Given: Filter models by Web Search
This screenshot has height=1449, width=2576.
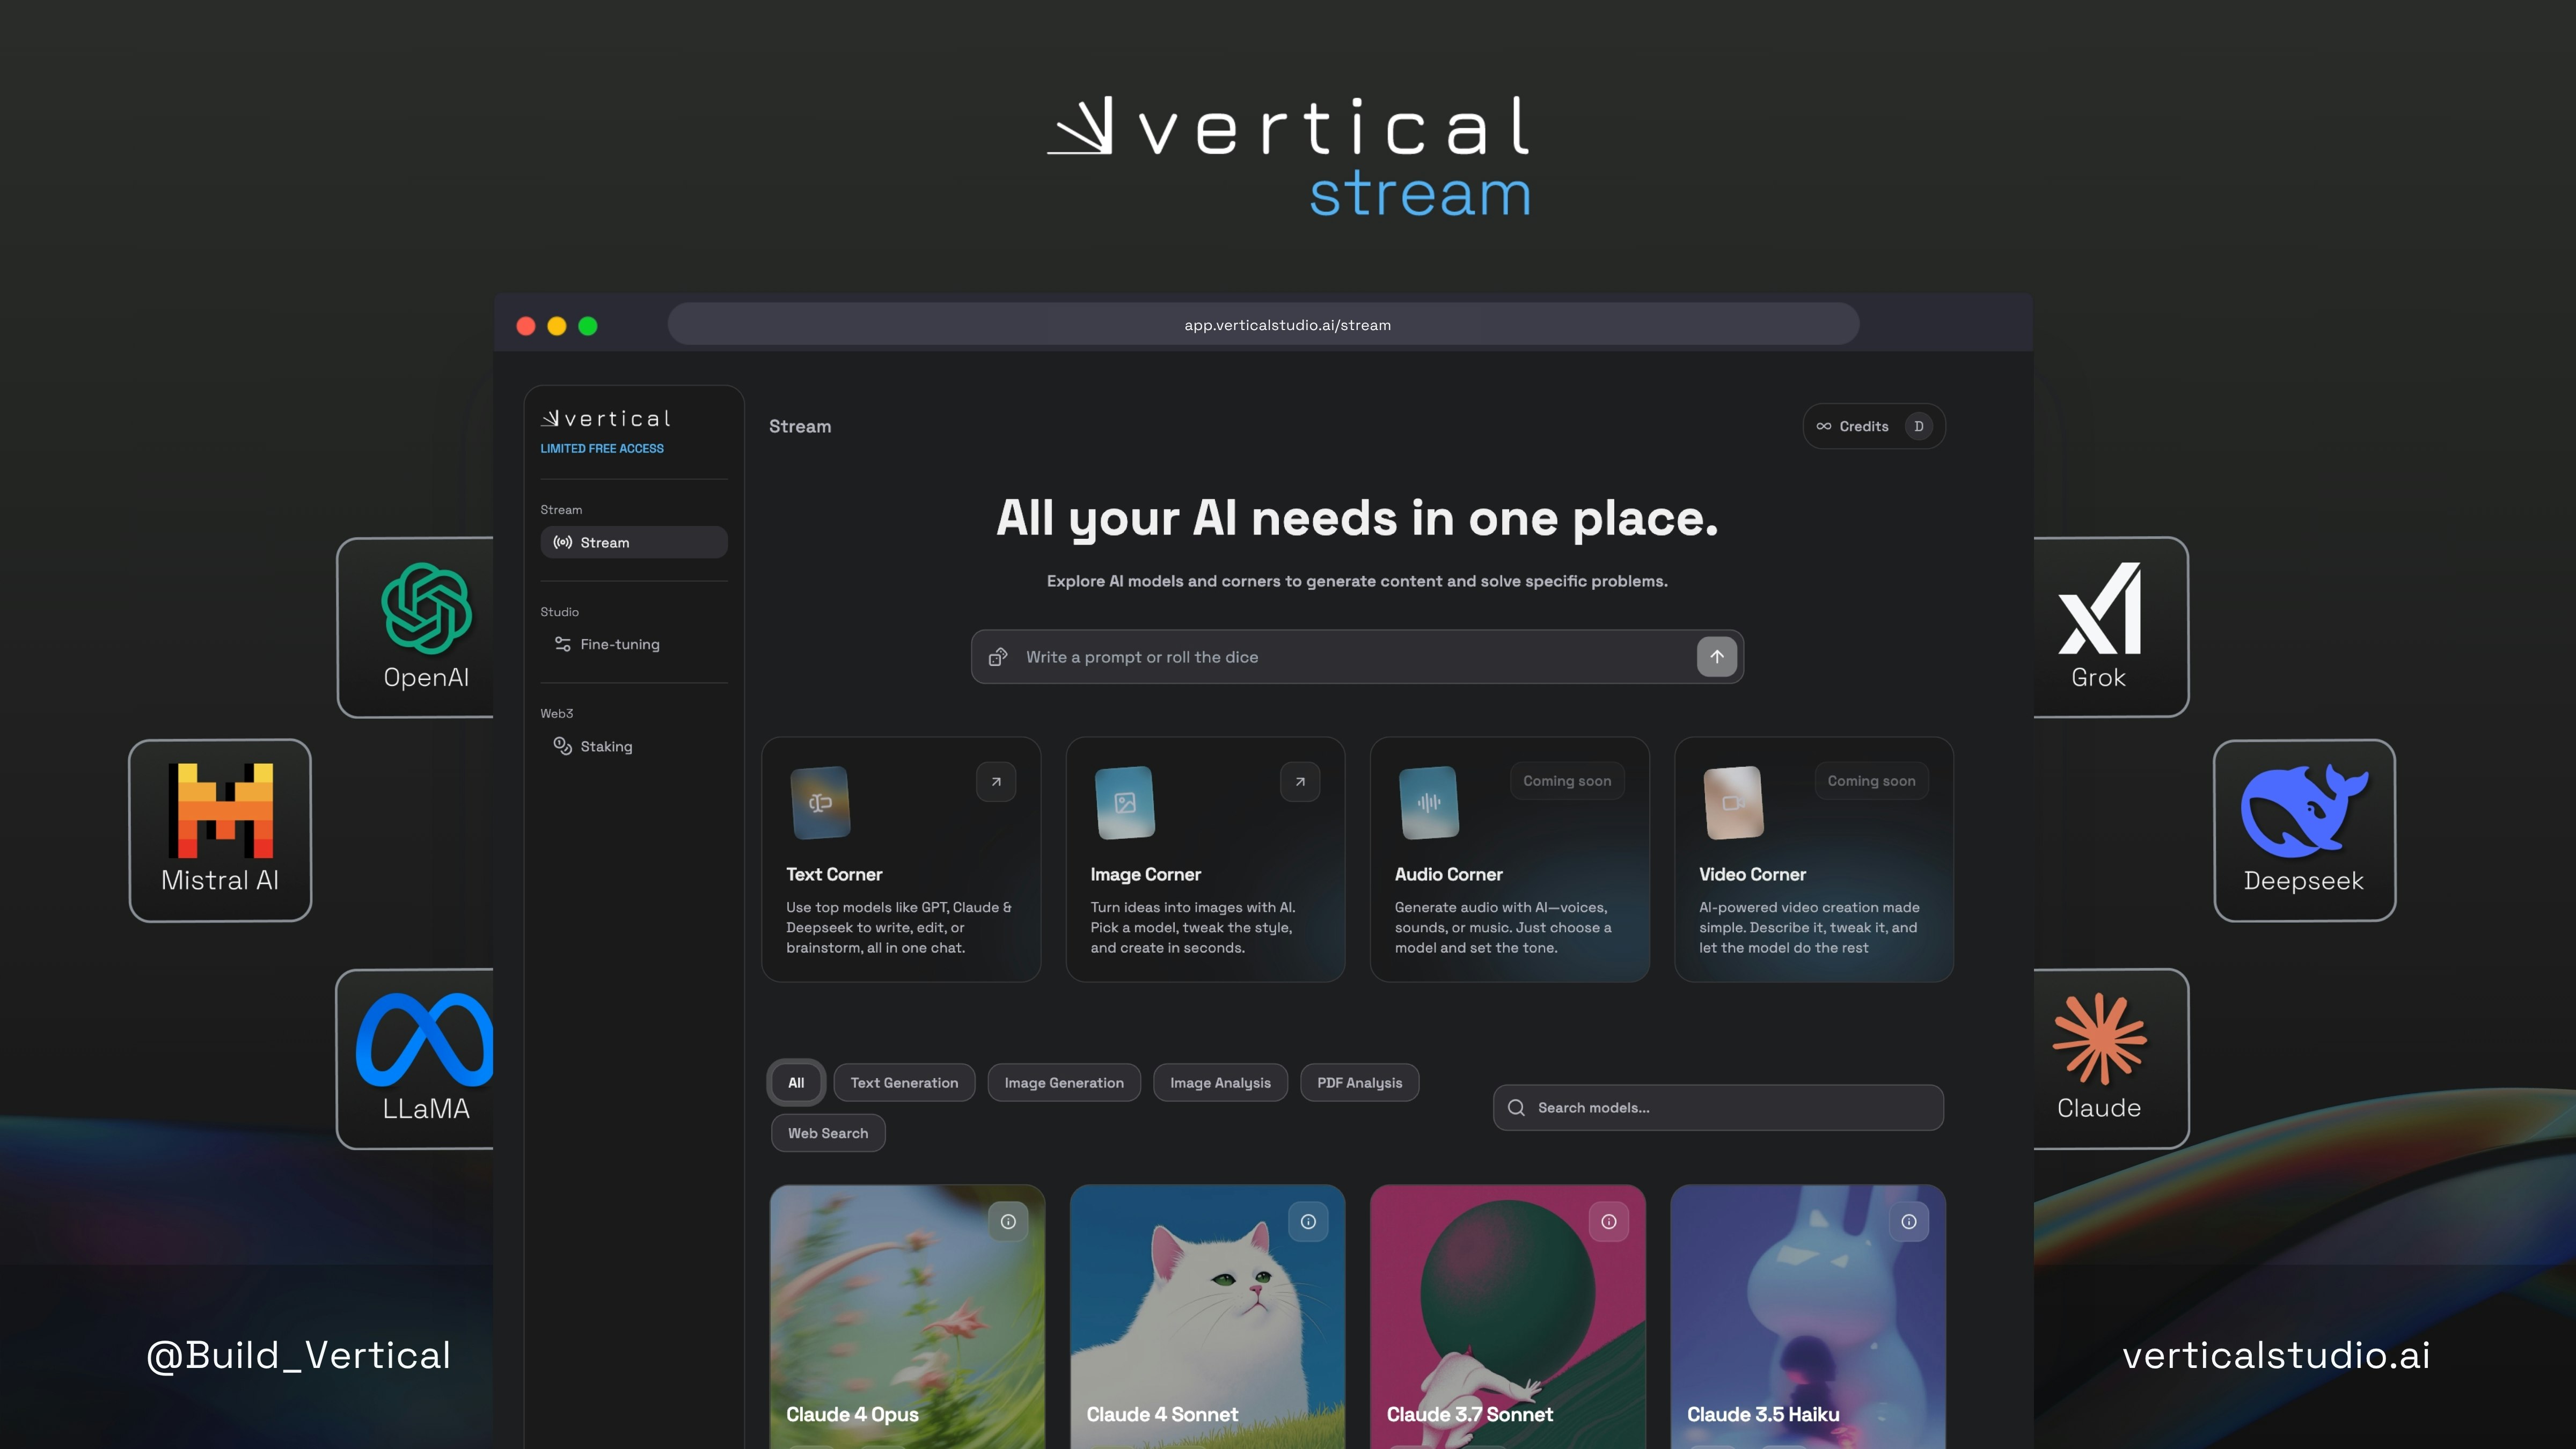Looking at the screenshot, I should [x=828, y=1132].
